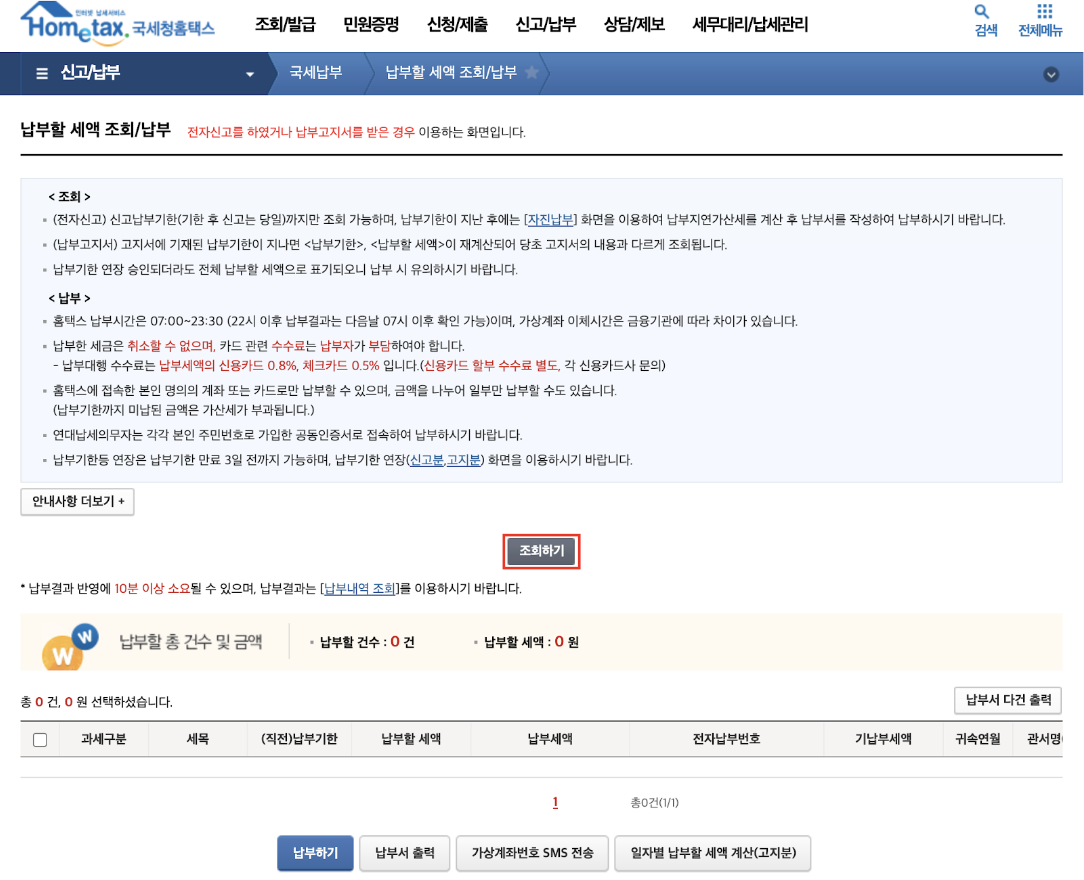The image size is (1084, 880).
Task: Tick the select-all checkbox in the table header
Action: [40, 740]
